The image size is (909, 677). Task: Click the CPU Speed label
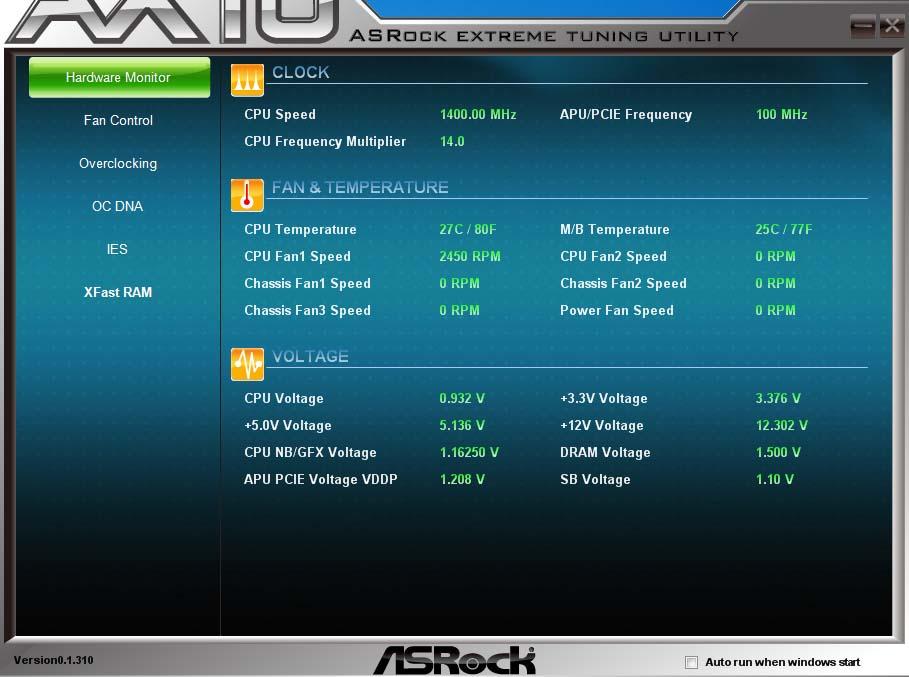[280, 114]
